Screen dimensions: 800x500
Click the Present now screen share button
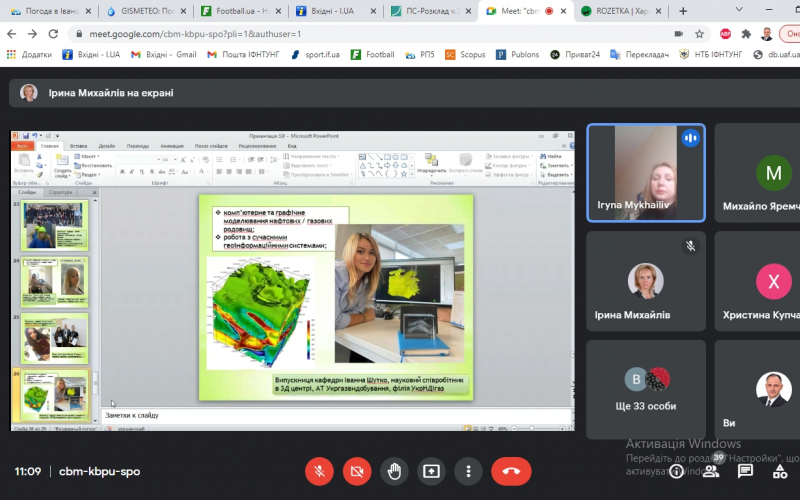[x=431, y=471]
